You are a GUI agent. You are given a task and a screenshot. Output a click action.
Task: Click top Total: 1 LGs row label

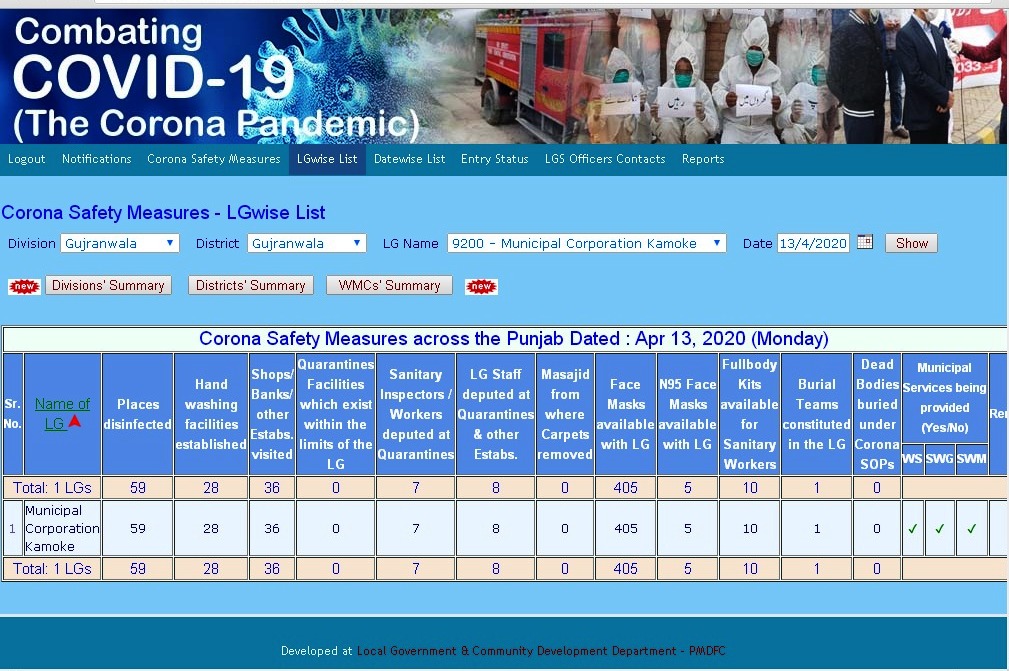[x=52, y=488]
